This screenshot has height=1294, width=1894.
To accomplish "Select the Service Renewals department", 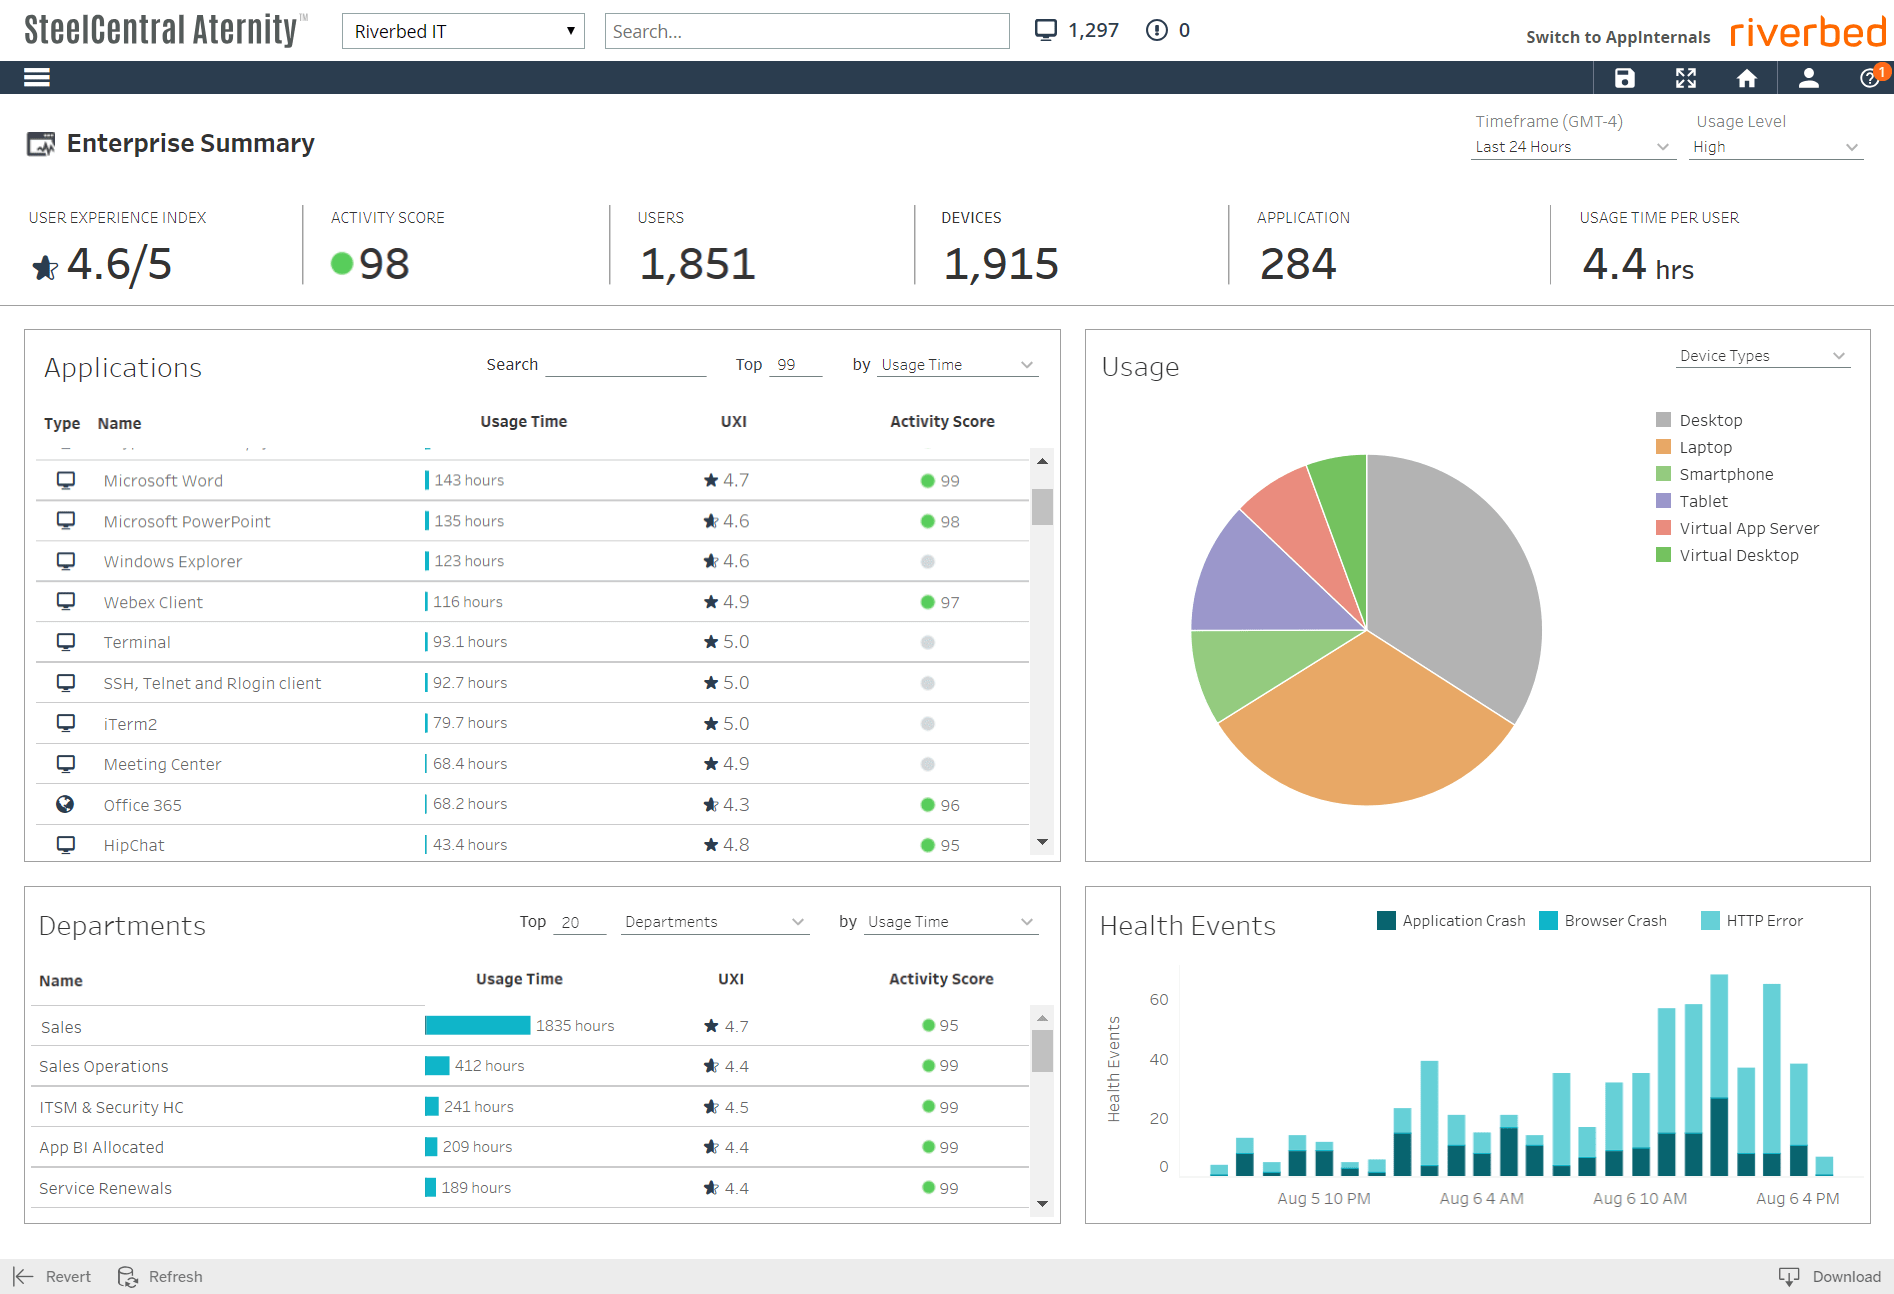I will click(x=105, y=1188).
